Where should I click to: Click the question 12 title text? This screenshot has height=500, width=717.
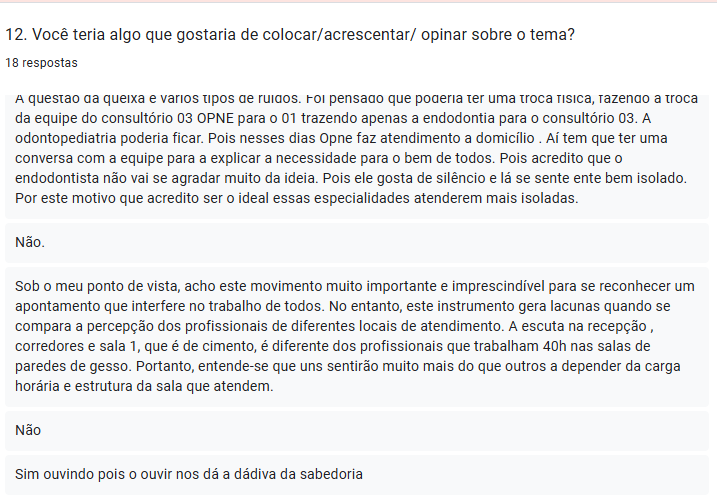click(x=290, y=35)
